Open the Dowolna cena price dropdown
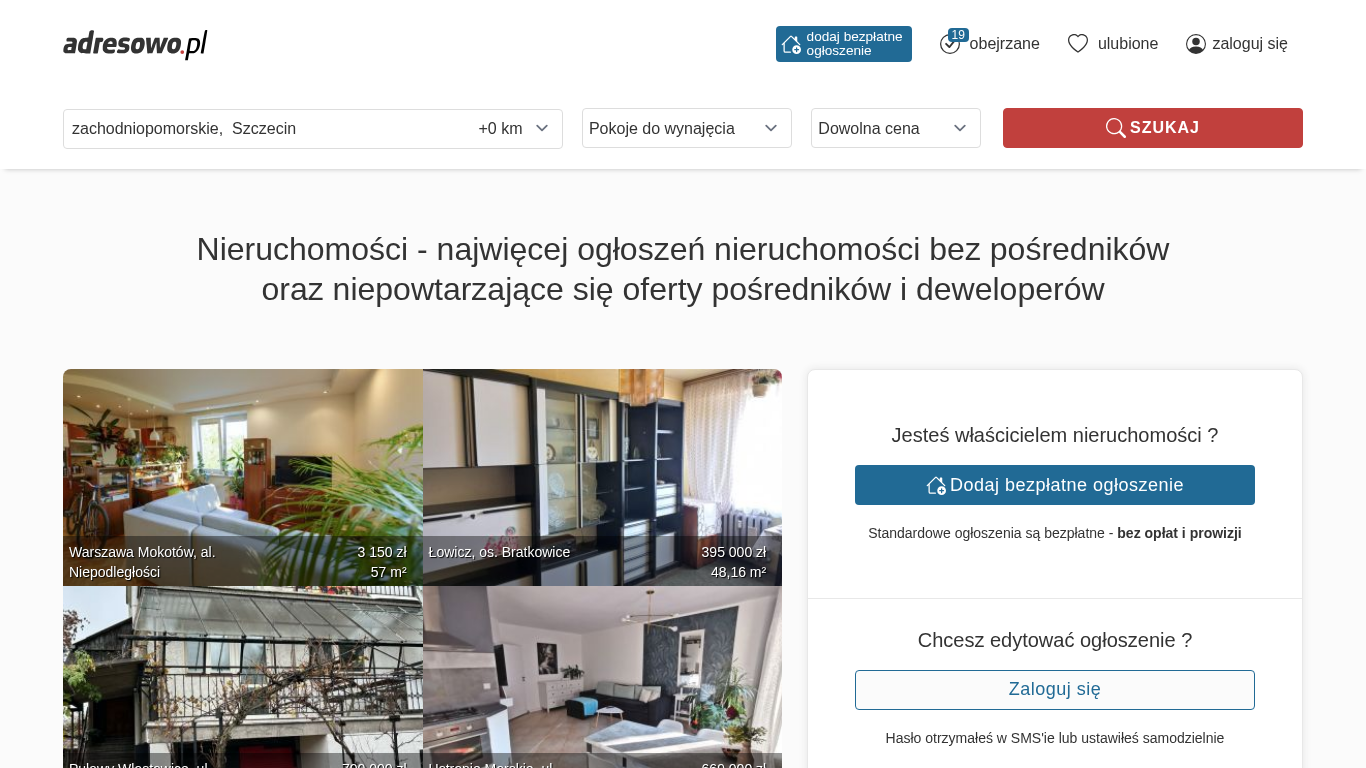The height and width of the screenshot is (768, 1366). coord(896,128)
